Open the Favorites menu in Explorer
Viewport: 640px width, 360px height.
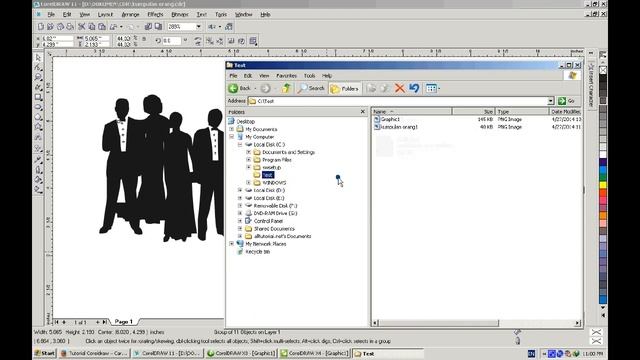click(x=287, y=76)
